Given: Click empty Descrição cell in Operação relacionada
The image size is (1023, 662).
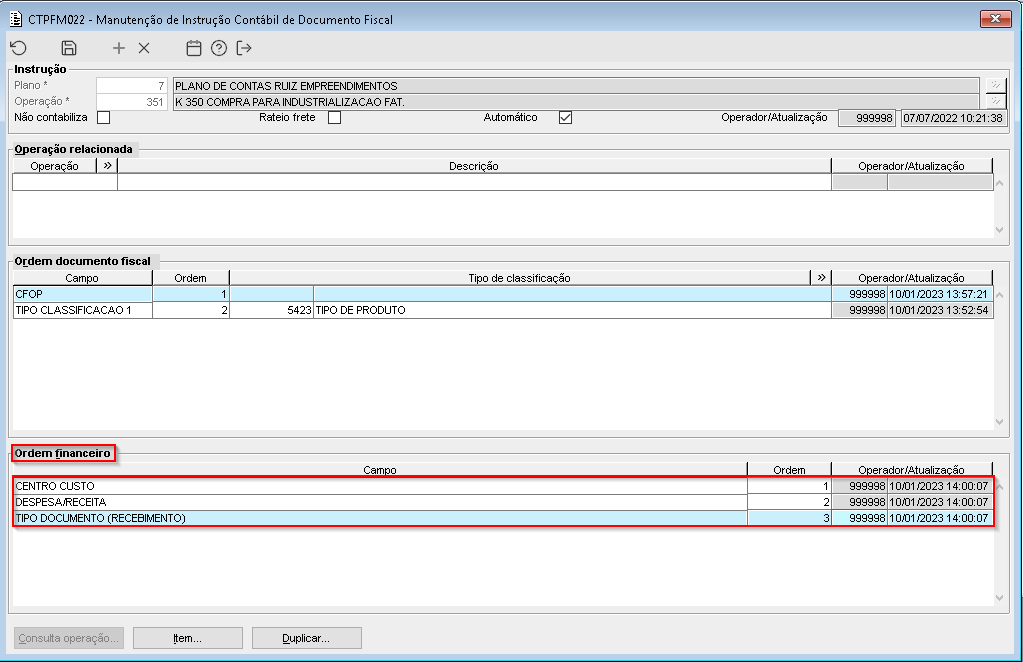Looking at the screenshot, I should pyautogui.click(x=474, y=182).
